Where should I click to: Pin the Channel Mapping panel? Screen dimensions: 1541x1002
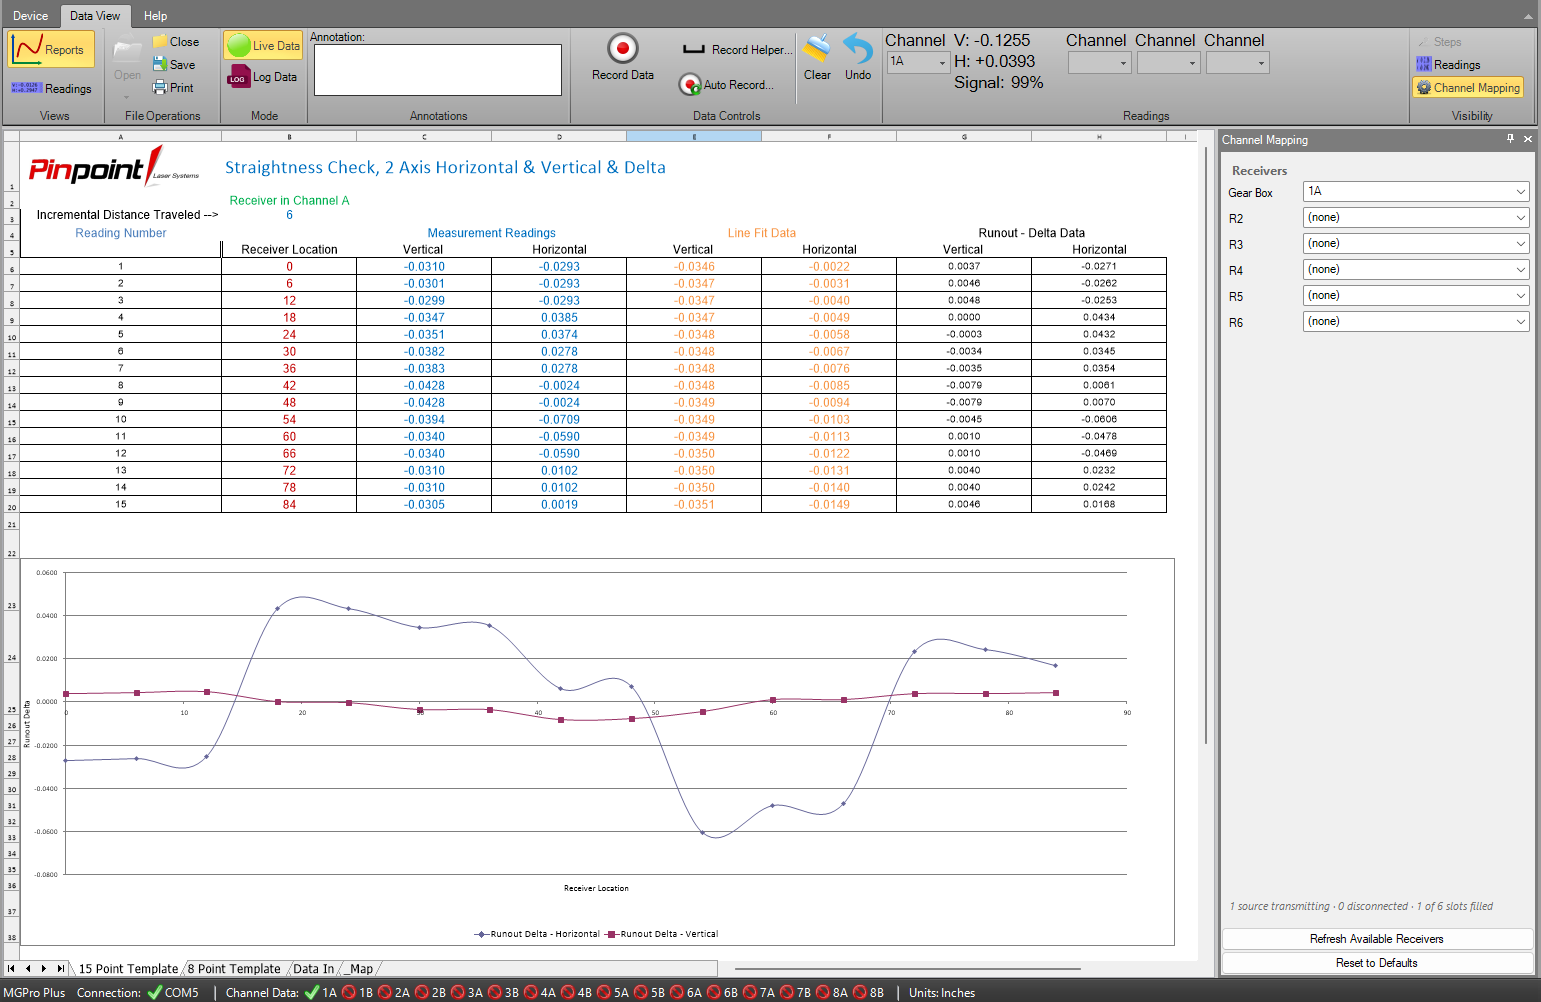tap(1510, 139)
